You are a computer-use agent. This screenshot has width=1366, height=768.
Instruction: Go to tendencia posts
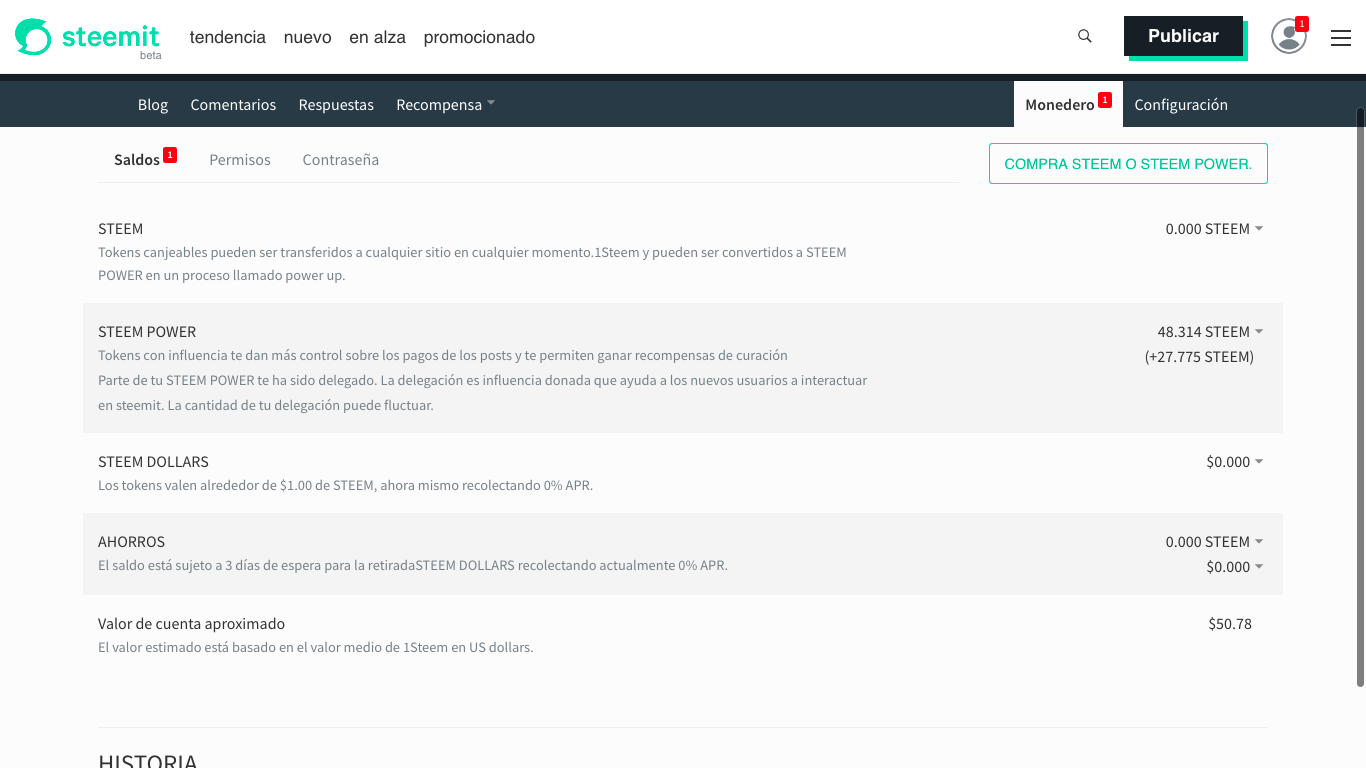[228, 37]
